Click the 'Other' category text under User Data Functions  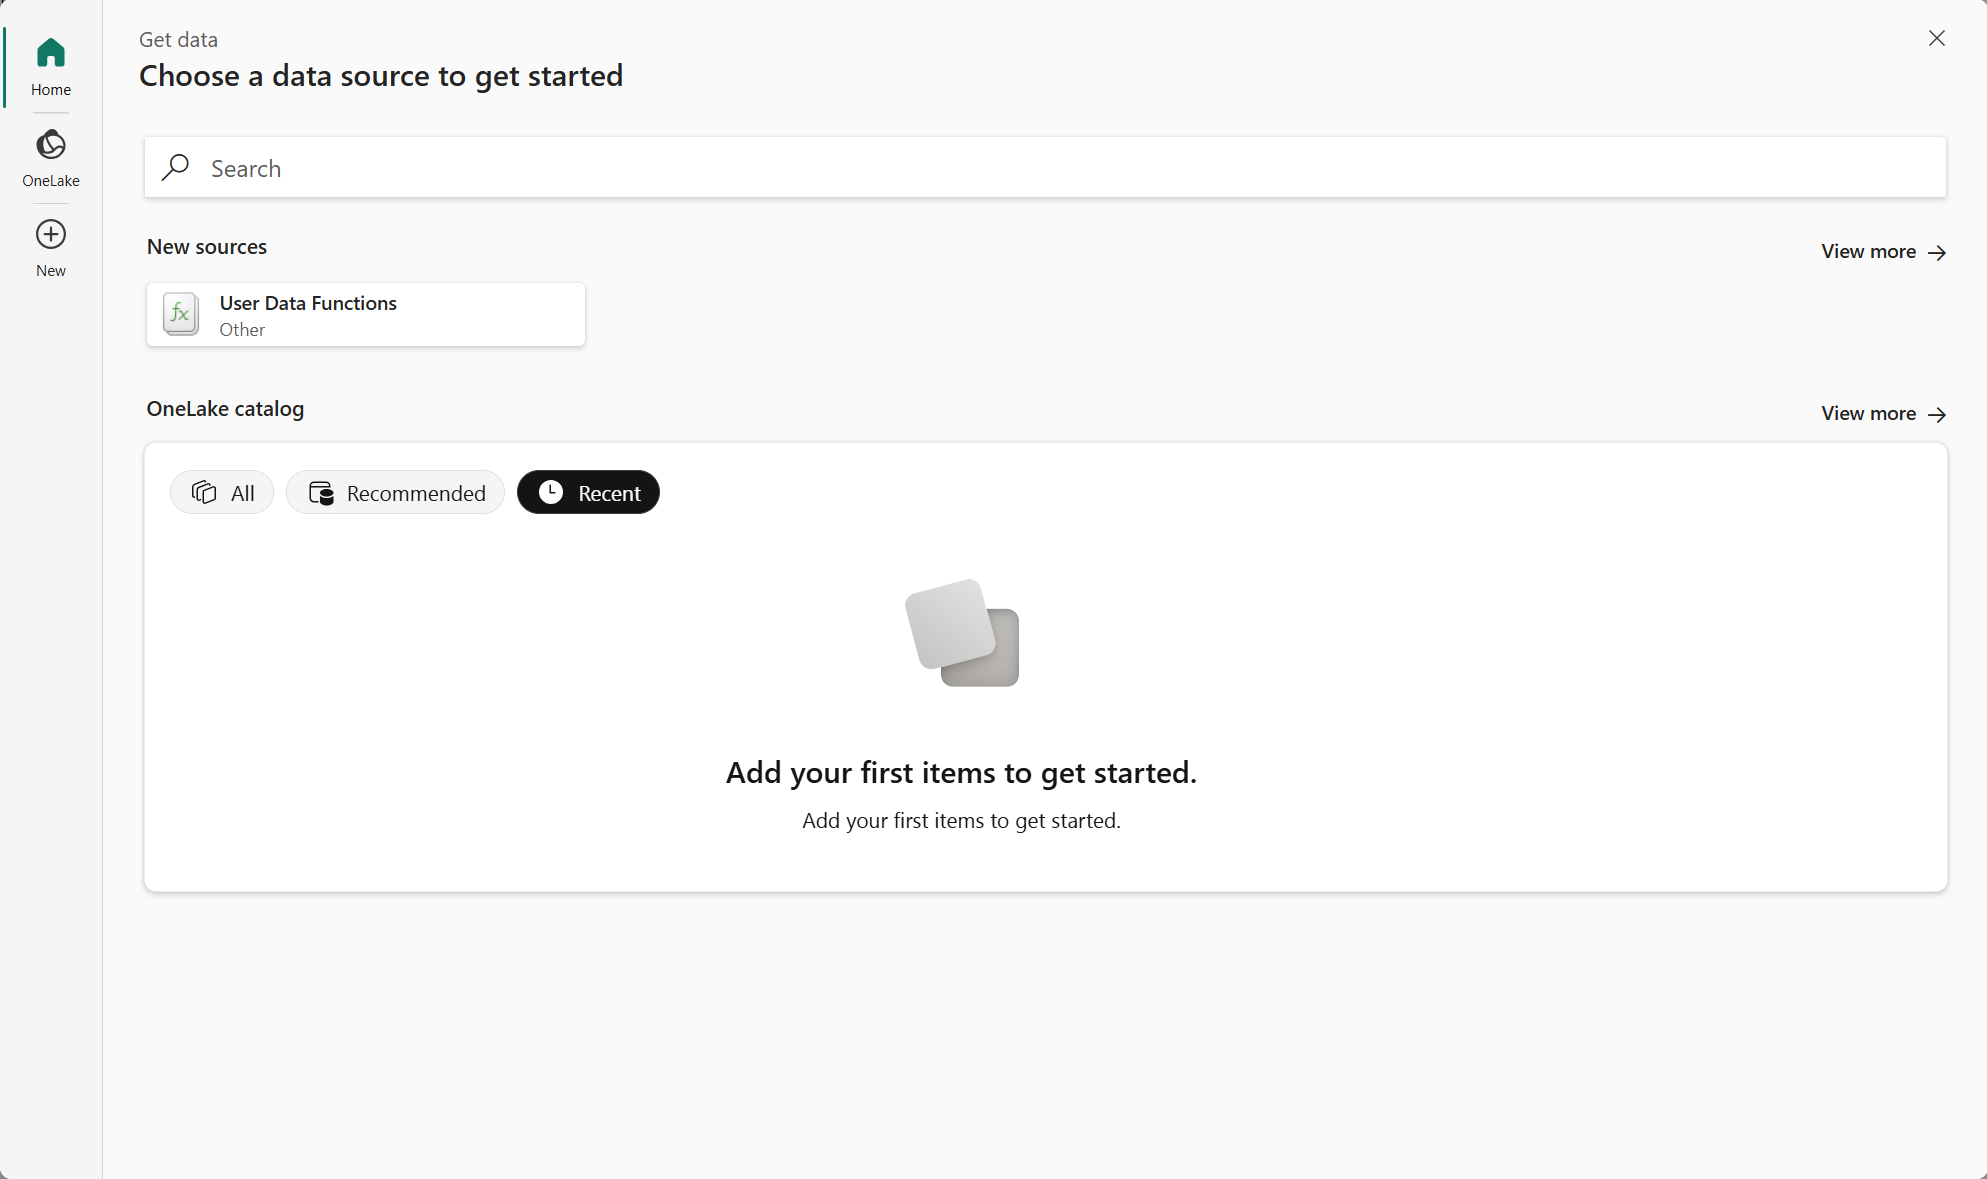(242, 330)
